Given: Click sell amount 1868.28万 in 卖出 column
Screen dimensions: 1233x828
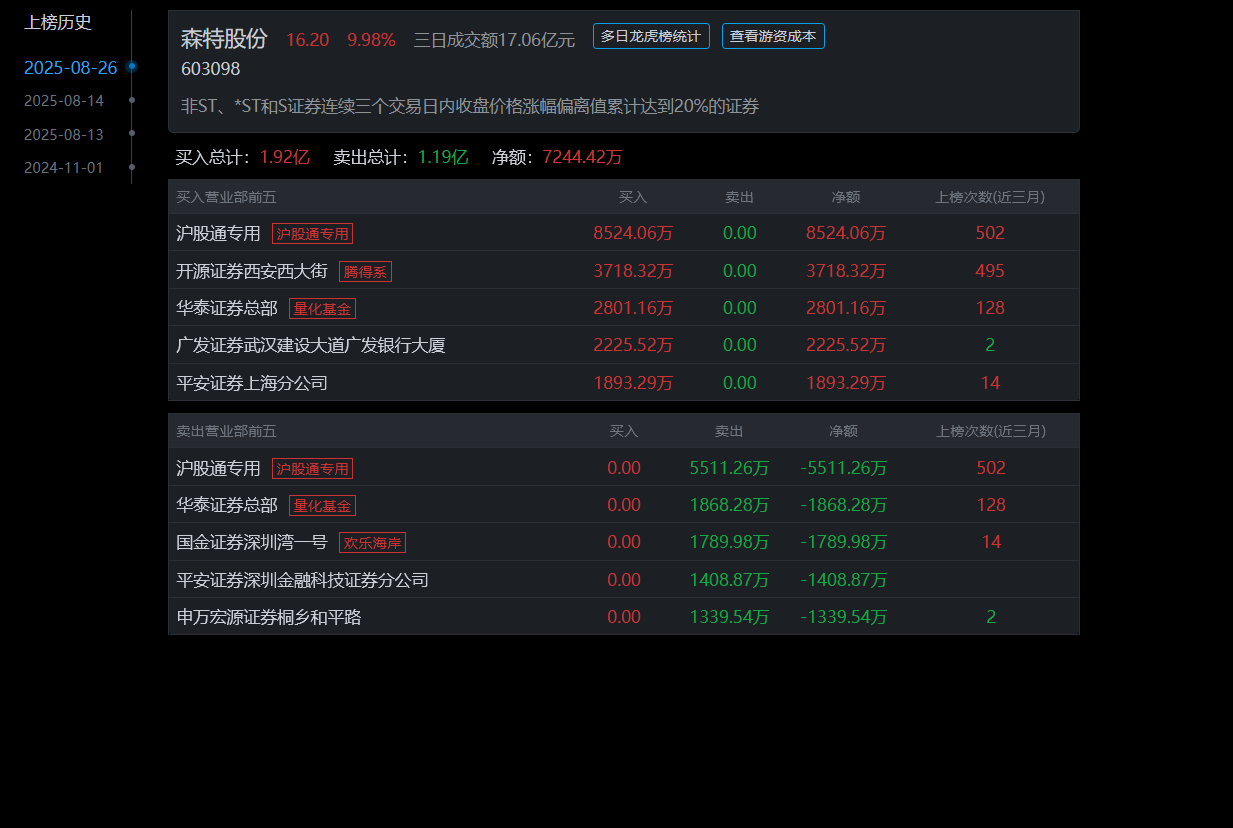Looking at the screenshot, I should coord(729,505).
